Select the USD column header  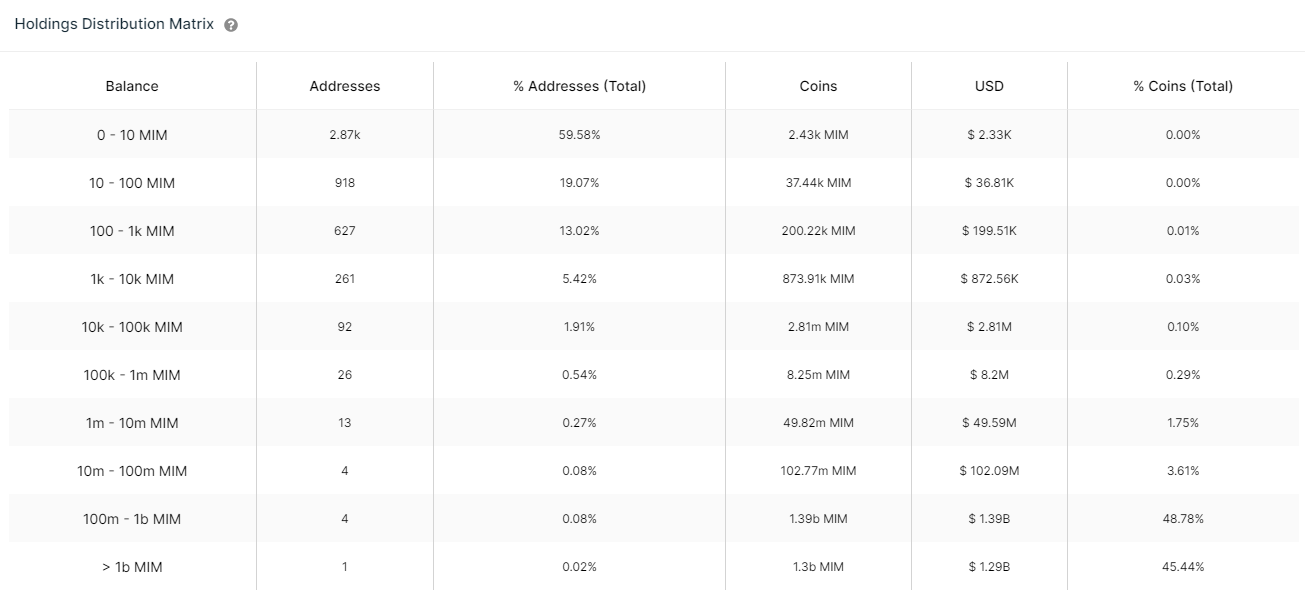pos(989,86)
